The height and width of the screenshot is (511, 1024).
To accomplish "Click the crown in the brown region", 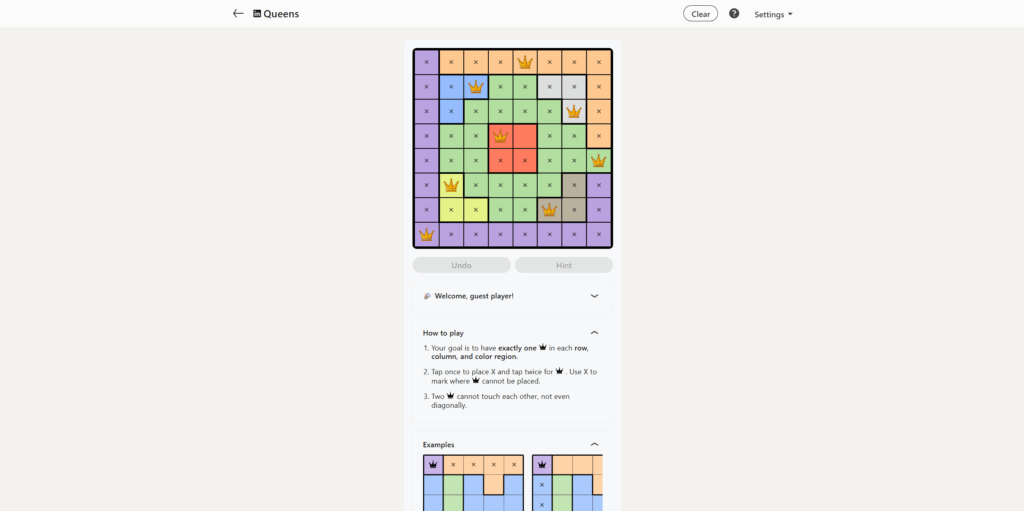I will (549, 210).
